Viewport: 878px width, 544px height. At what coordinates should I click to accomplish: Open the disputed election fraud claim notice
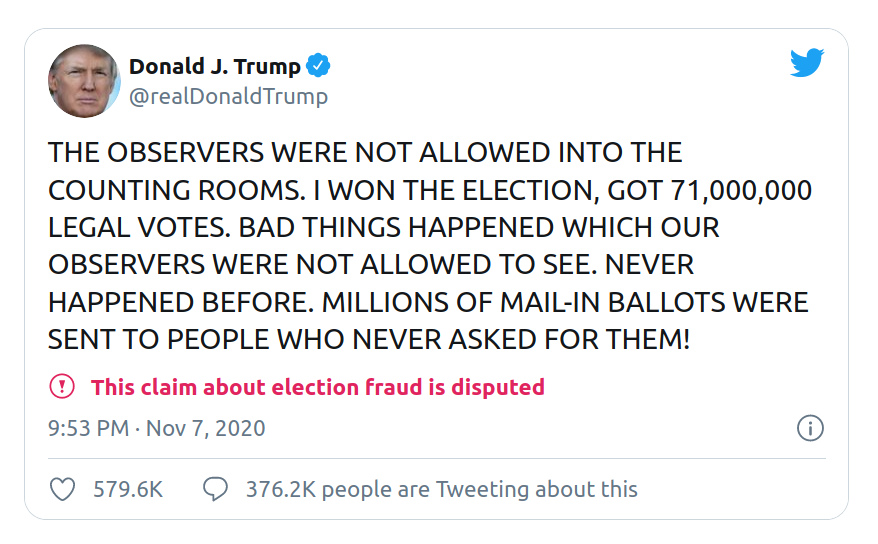(x=317, y=387)
